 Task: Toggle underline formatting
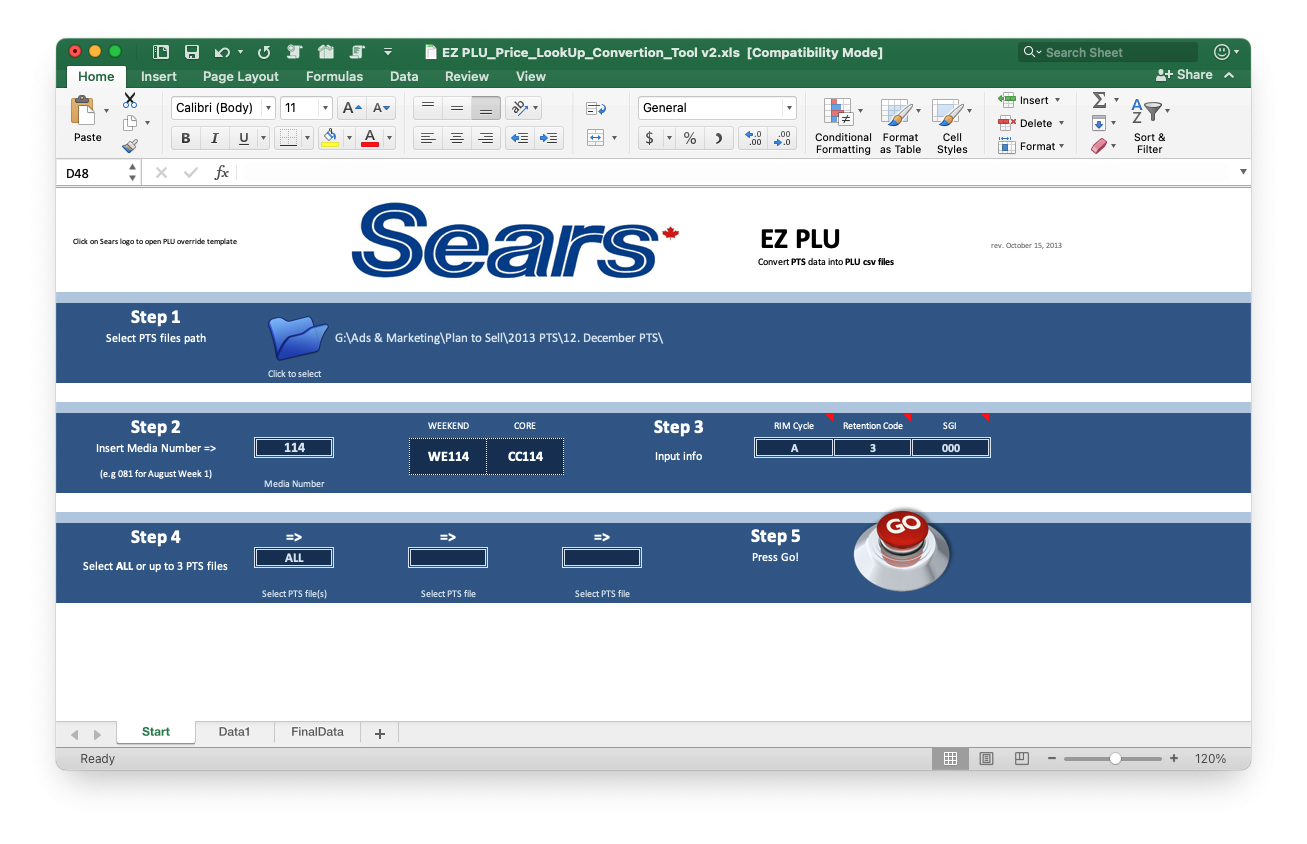click(x=243, y=139)
